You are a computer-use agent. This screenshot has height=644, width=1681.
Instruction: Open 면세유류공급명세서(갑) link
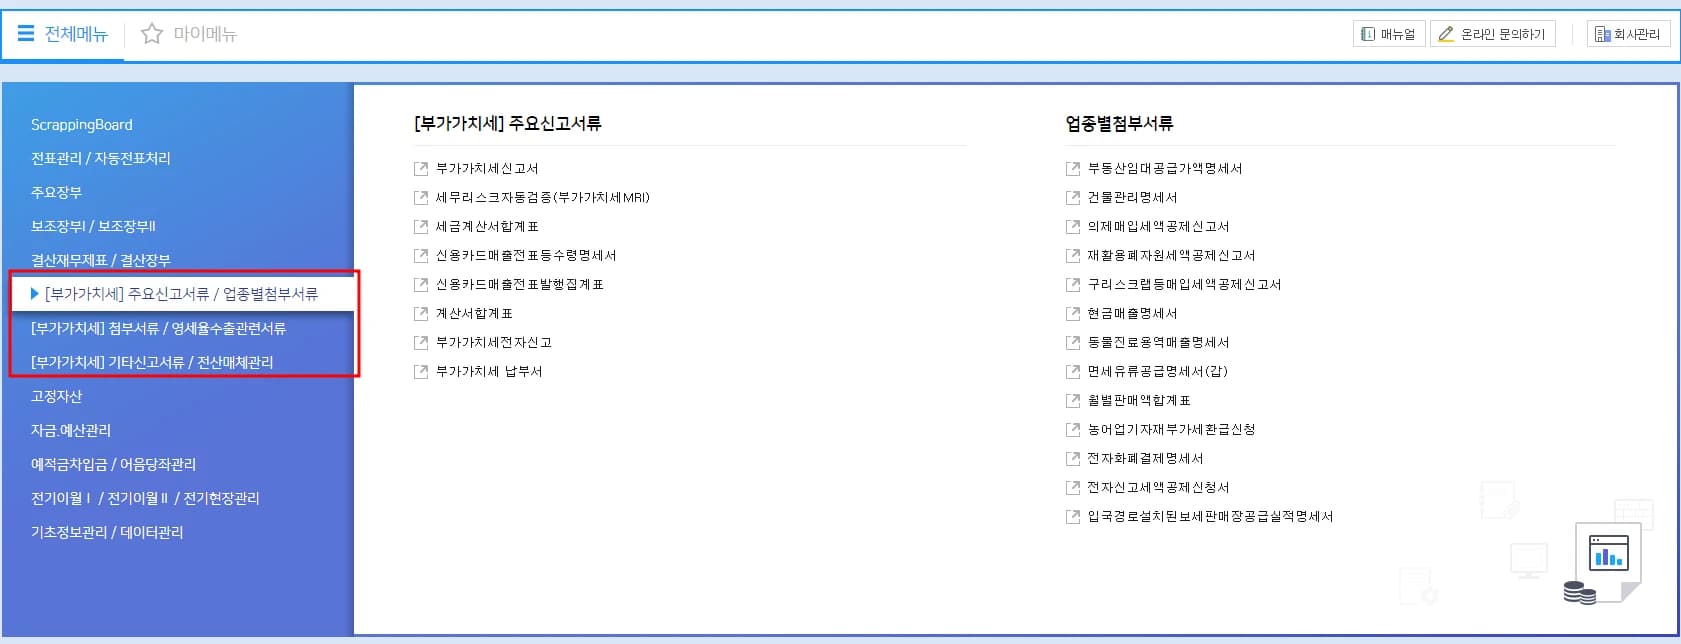click(1158, 372)
